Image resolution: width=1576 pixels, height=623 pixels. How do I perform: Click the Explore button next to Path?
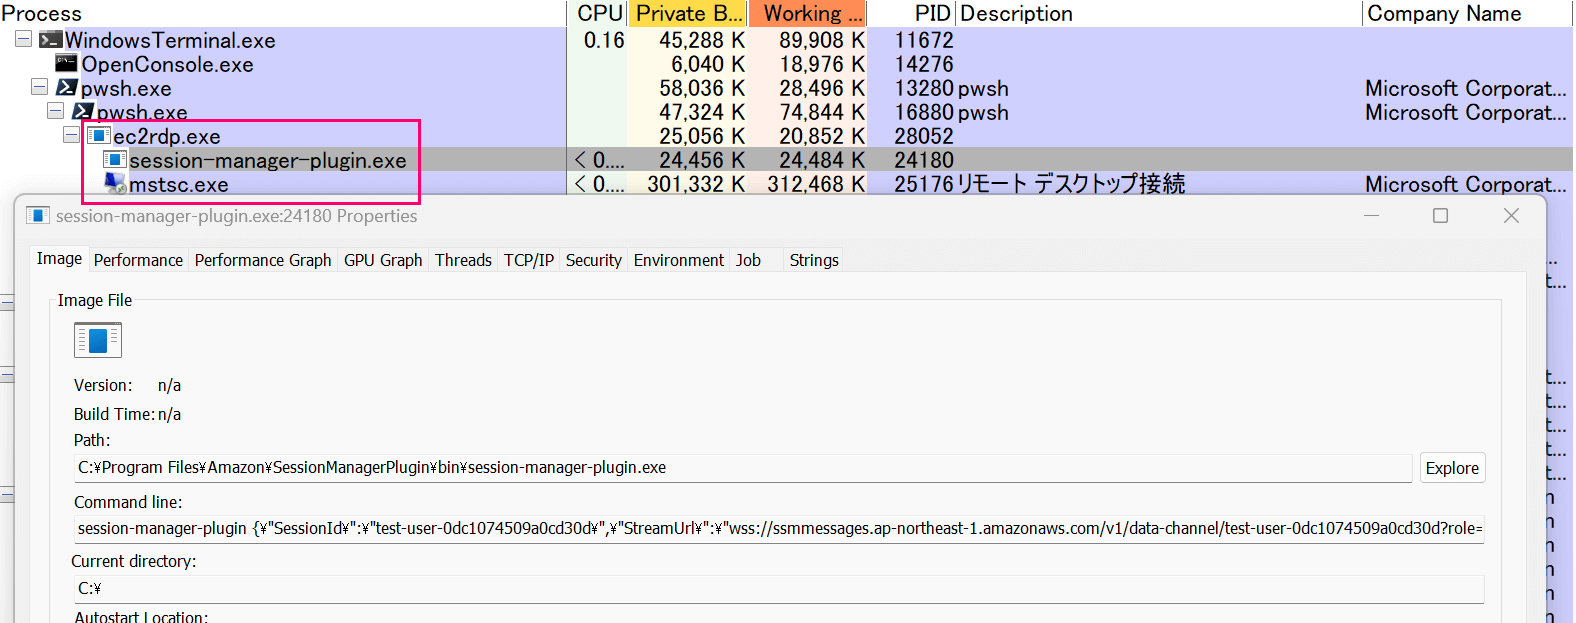point(1452,468)
